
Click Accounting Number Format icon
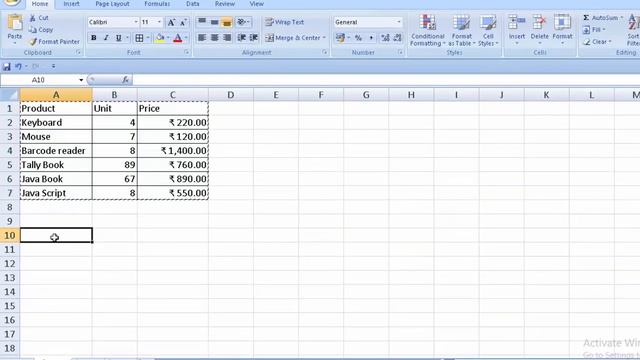(340, 38)
